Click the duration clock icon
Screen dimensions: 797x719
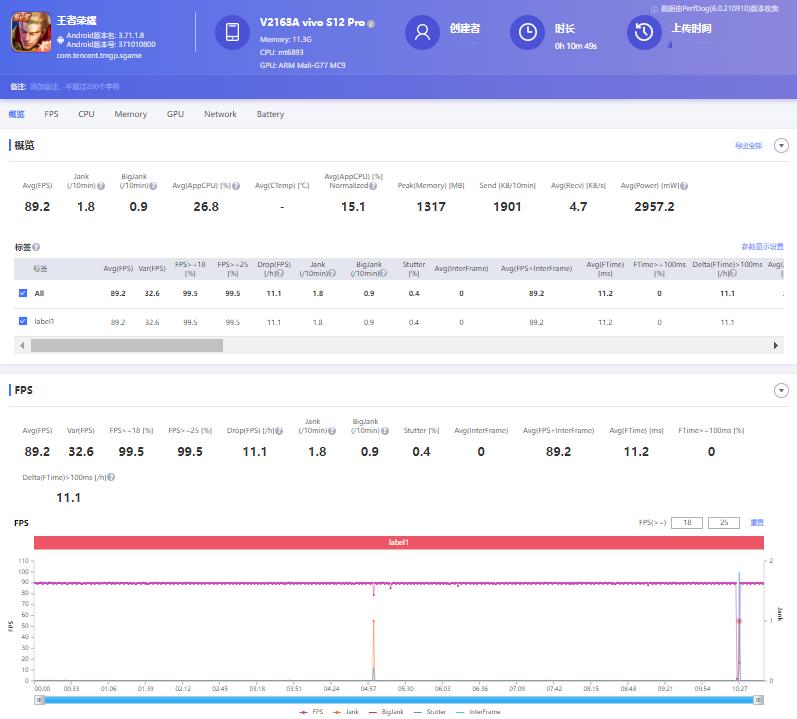click(527, 33)
